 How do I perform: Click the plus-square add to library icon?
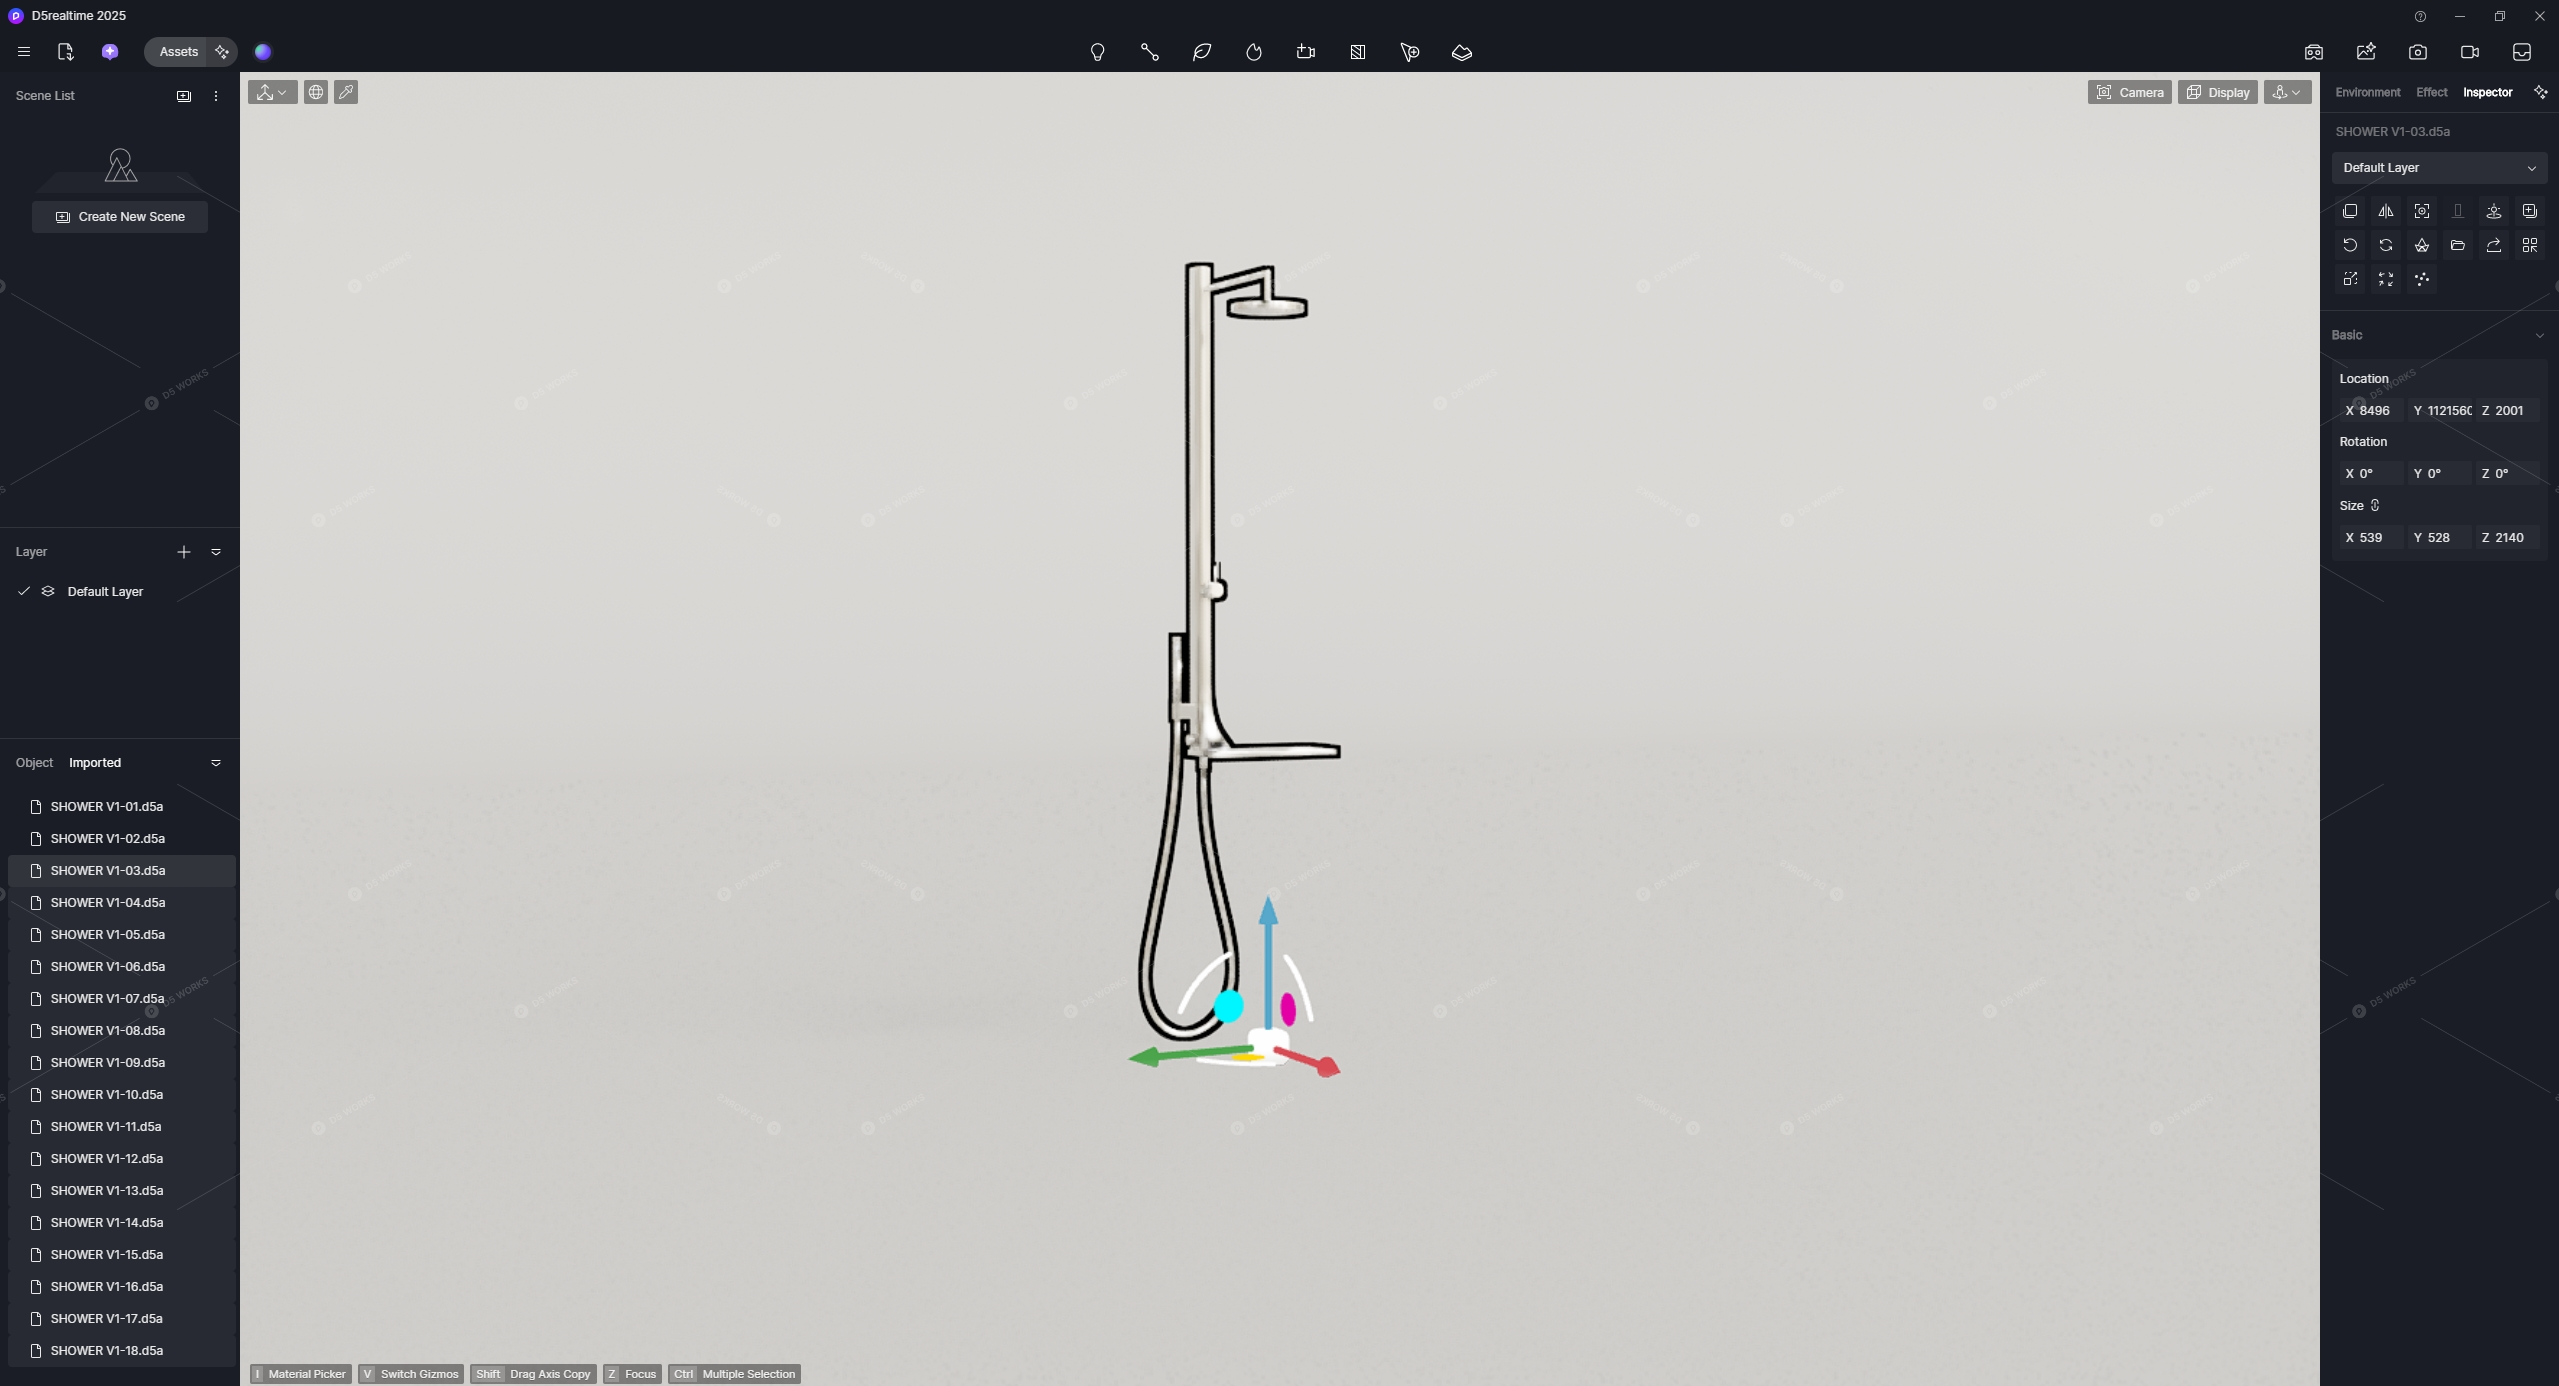click(2530, 211)
